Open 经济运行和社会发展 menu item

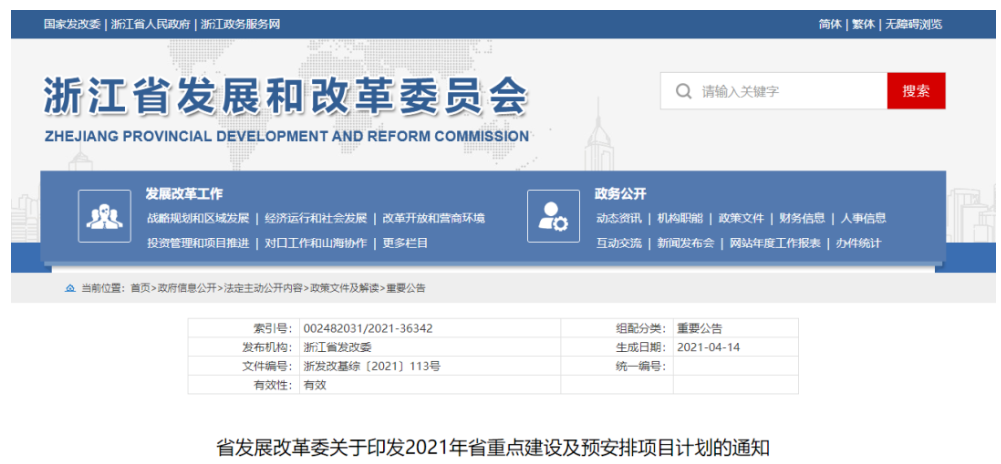(315, 218)
